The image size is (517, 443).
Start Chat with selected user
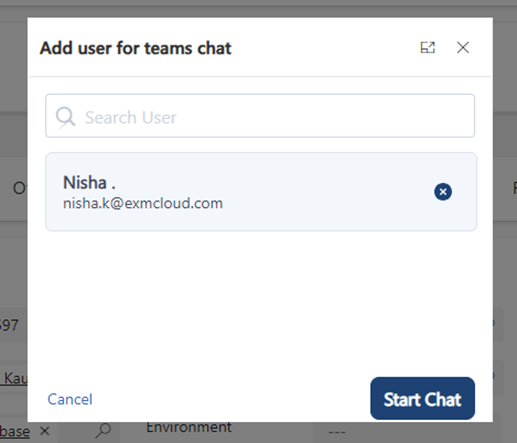click(x=422, y=398)
